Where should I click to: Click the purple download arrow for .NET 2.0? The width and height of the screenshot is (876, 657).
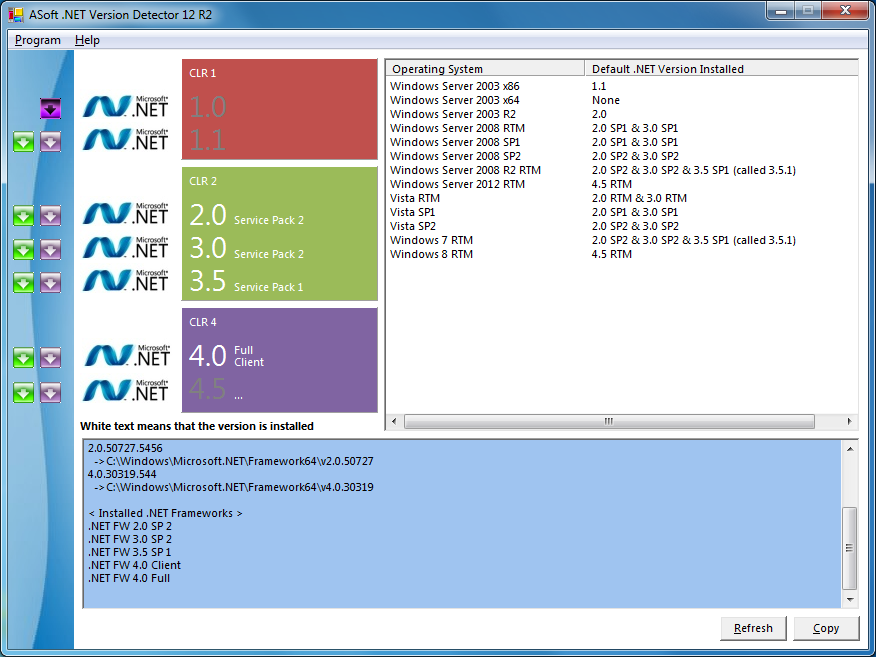(x=50, y=216)
